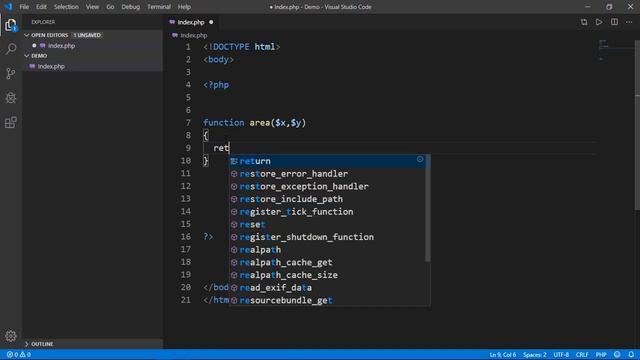
Task: Split the editor with split icon
Action: (x=614, y=22)
